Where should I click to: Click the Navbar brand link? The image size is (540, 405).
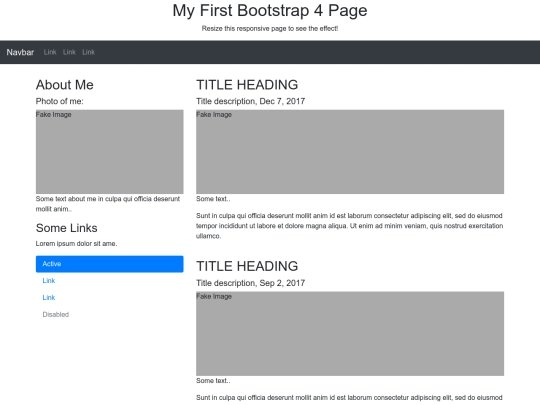coord(20,52)
